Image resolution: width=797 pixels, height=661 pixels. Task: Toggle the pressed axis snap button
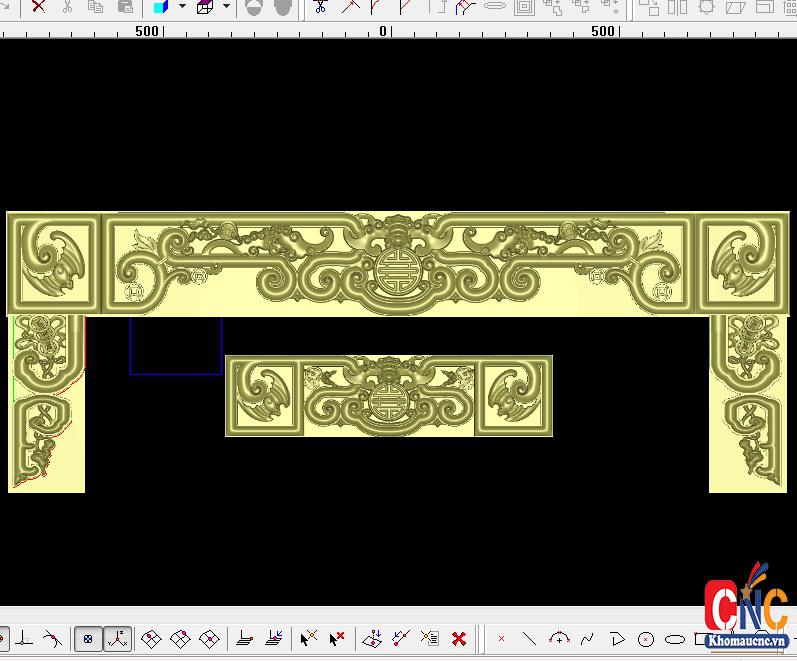click(x=118, y=638)
